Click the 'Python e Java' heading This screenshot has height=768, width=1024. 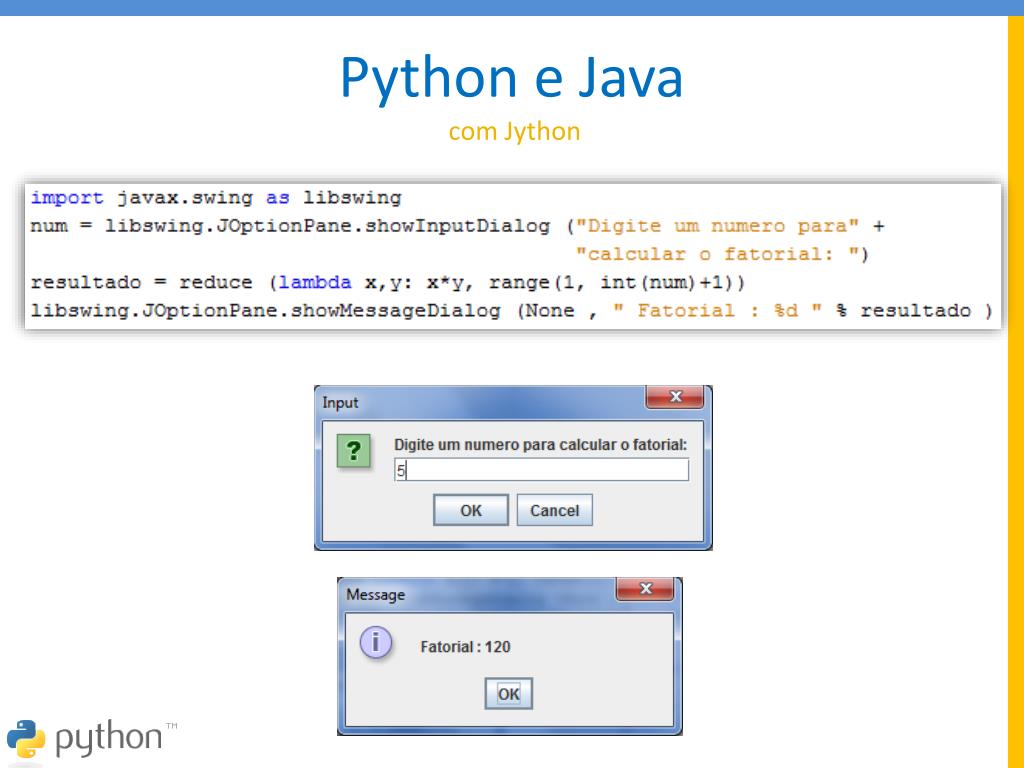click(x=511, y=77)
